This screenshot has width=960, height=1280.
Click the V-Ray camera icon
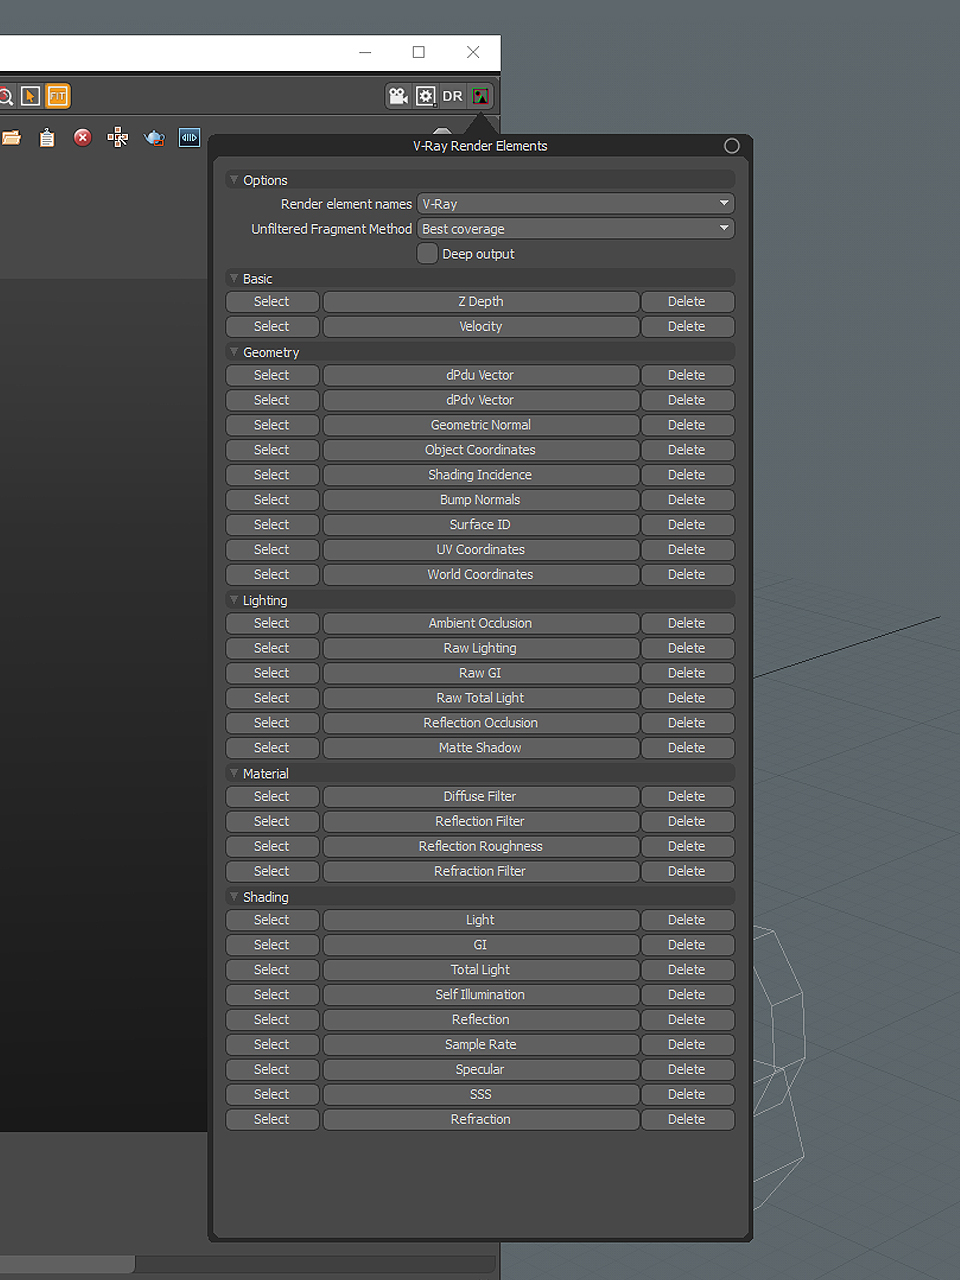(x=398, y=96)
